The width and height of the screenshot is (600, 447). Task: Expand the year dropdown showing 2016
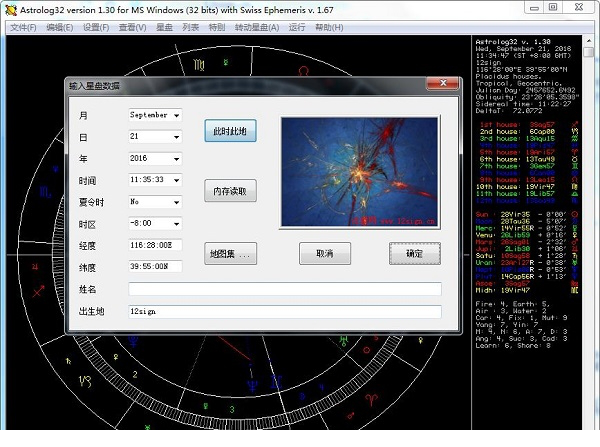[176, 158]
